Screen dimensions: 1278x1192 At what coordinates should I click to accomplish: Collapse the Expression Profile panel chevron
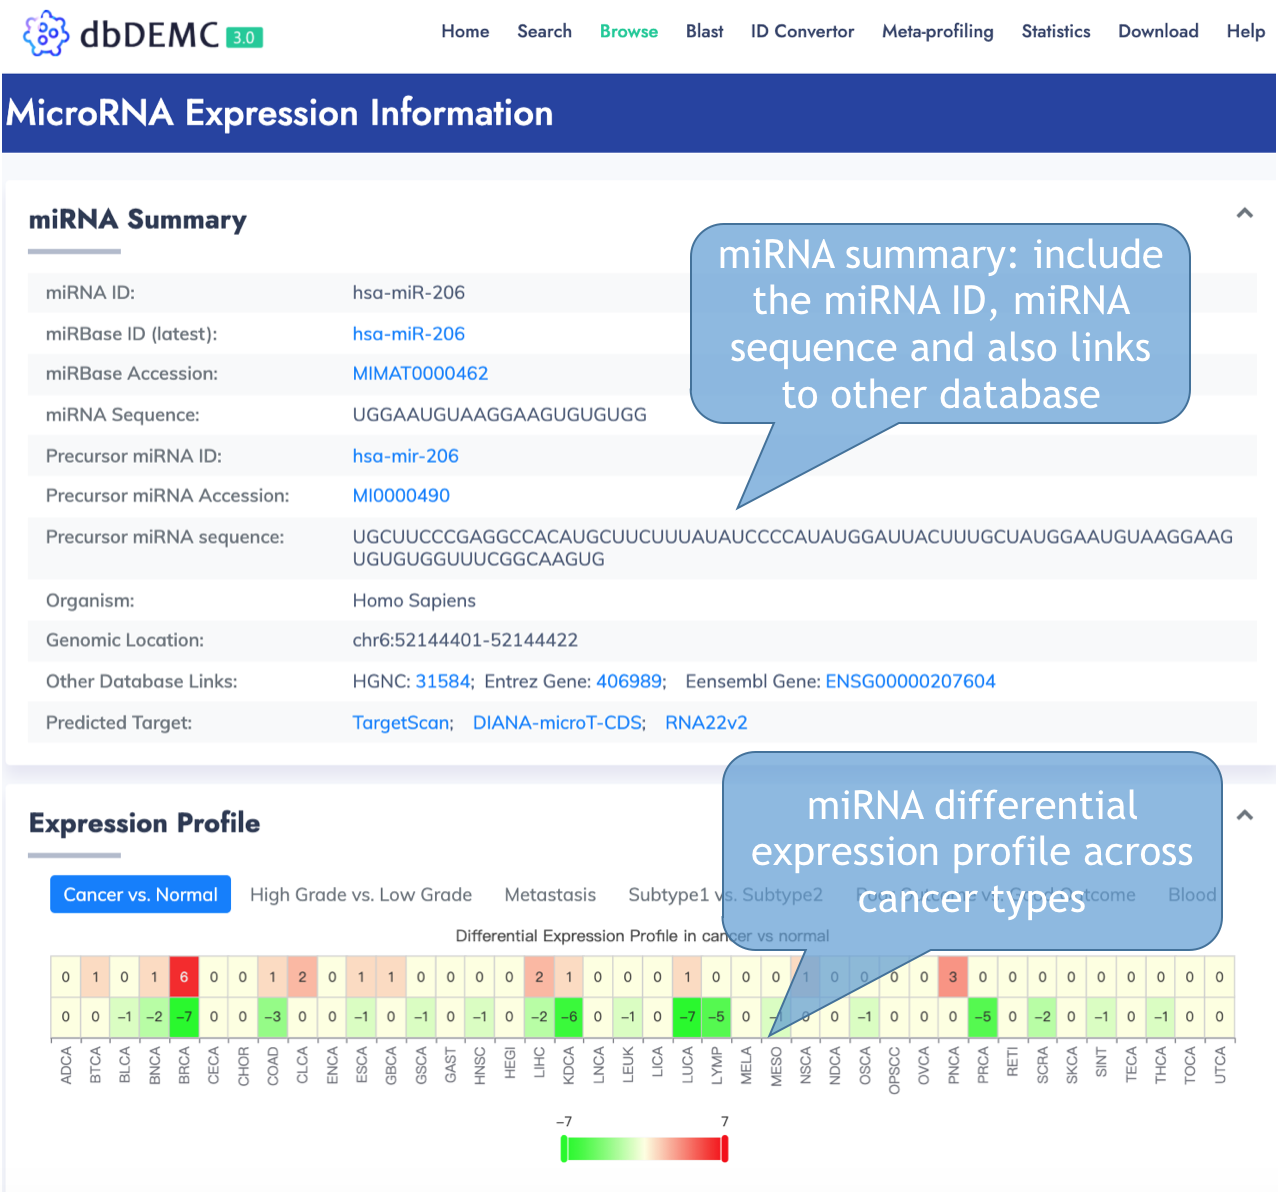pos(1245,815)
